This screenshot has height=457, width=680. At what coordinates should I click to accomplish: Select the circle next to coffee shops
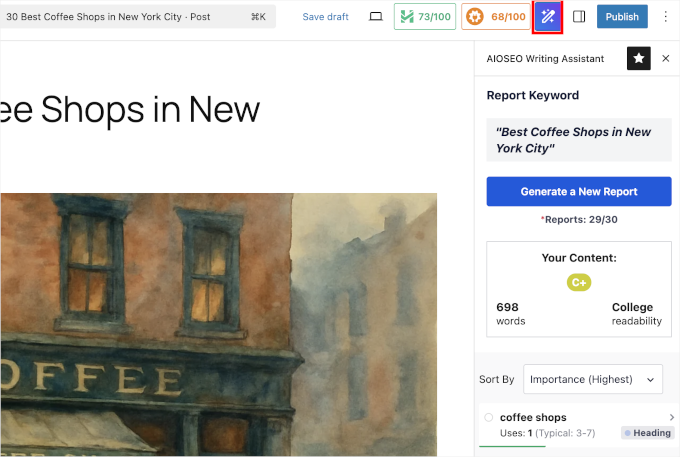[489, 417]
